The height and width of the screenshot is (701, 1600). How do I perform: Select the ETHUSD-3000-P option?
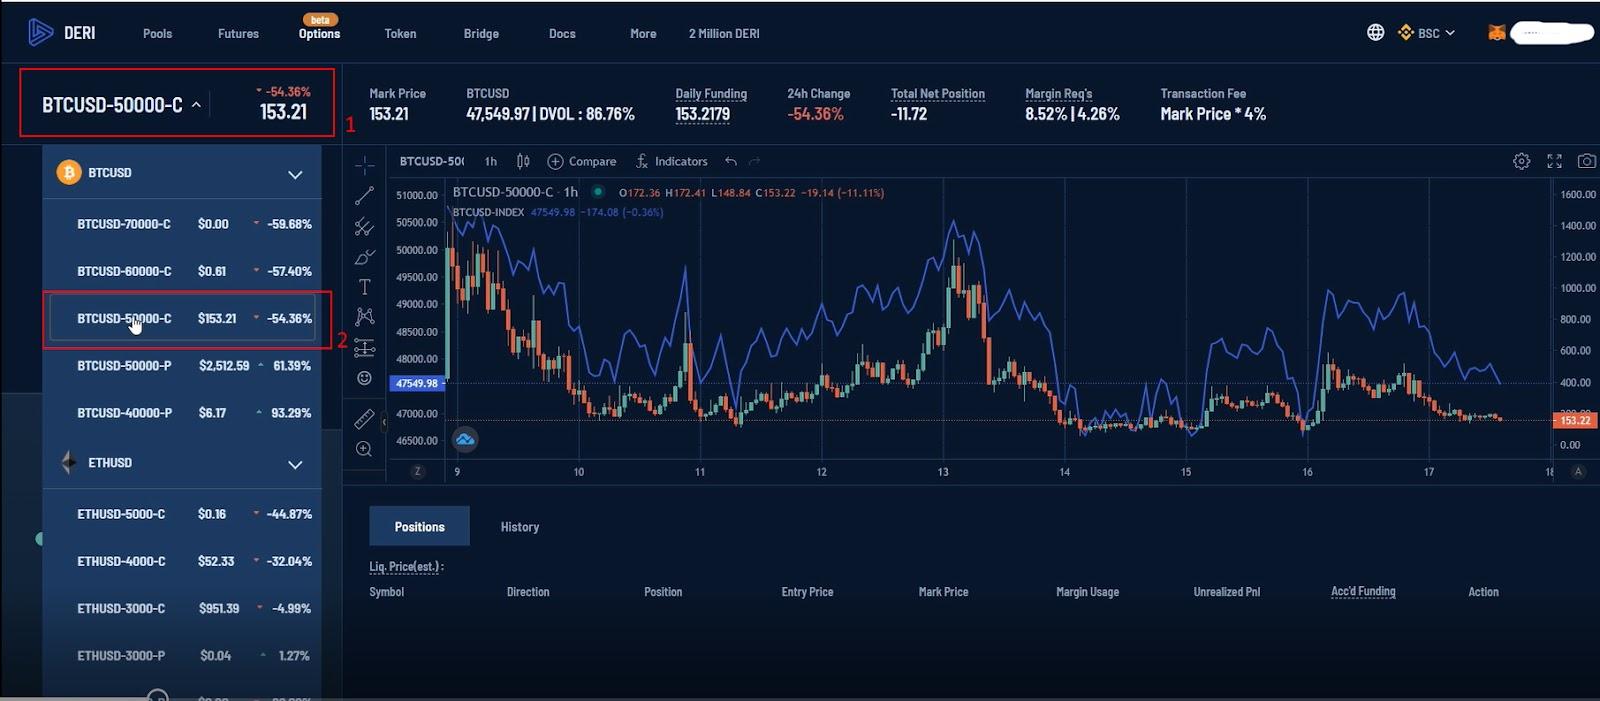[182, 655]
